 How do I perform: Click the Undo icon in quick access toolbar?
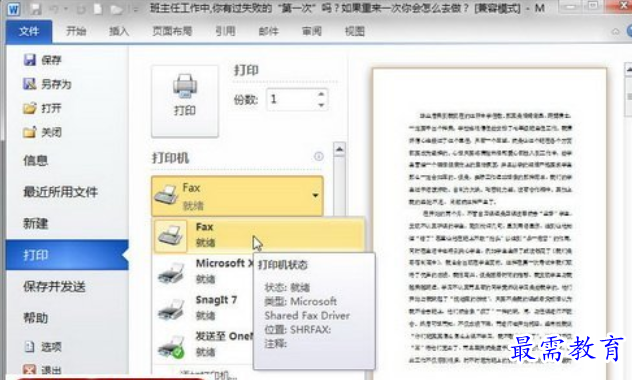pyautogui.click(x=55, y=8)
